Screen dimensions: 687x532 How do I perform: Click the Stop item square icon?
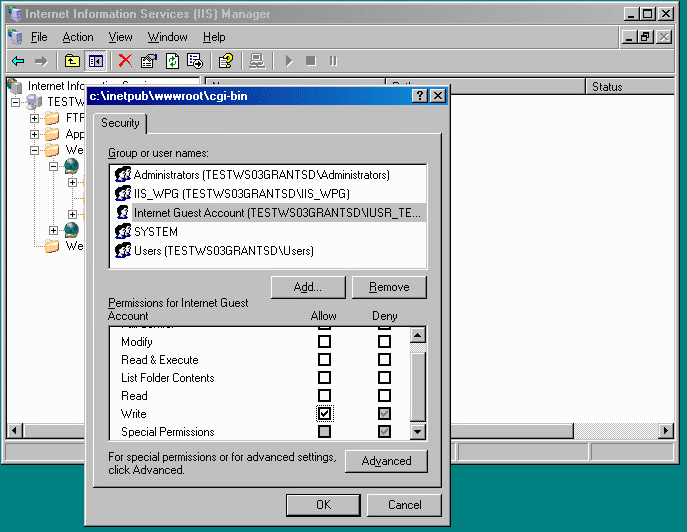coord(311,60)
